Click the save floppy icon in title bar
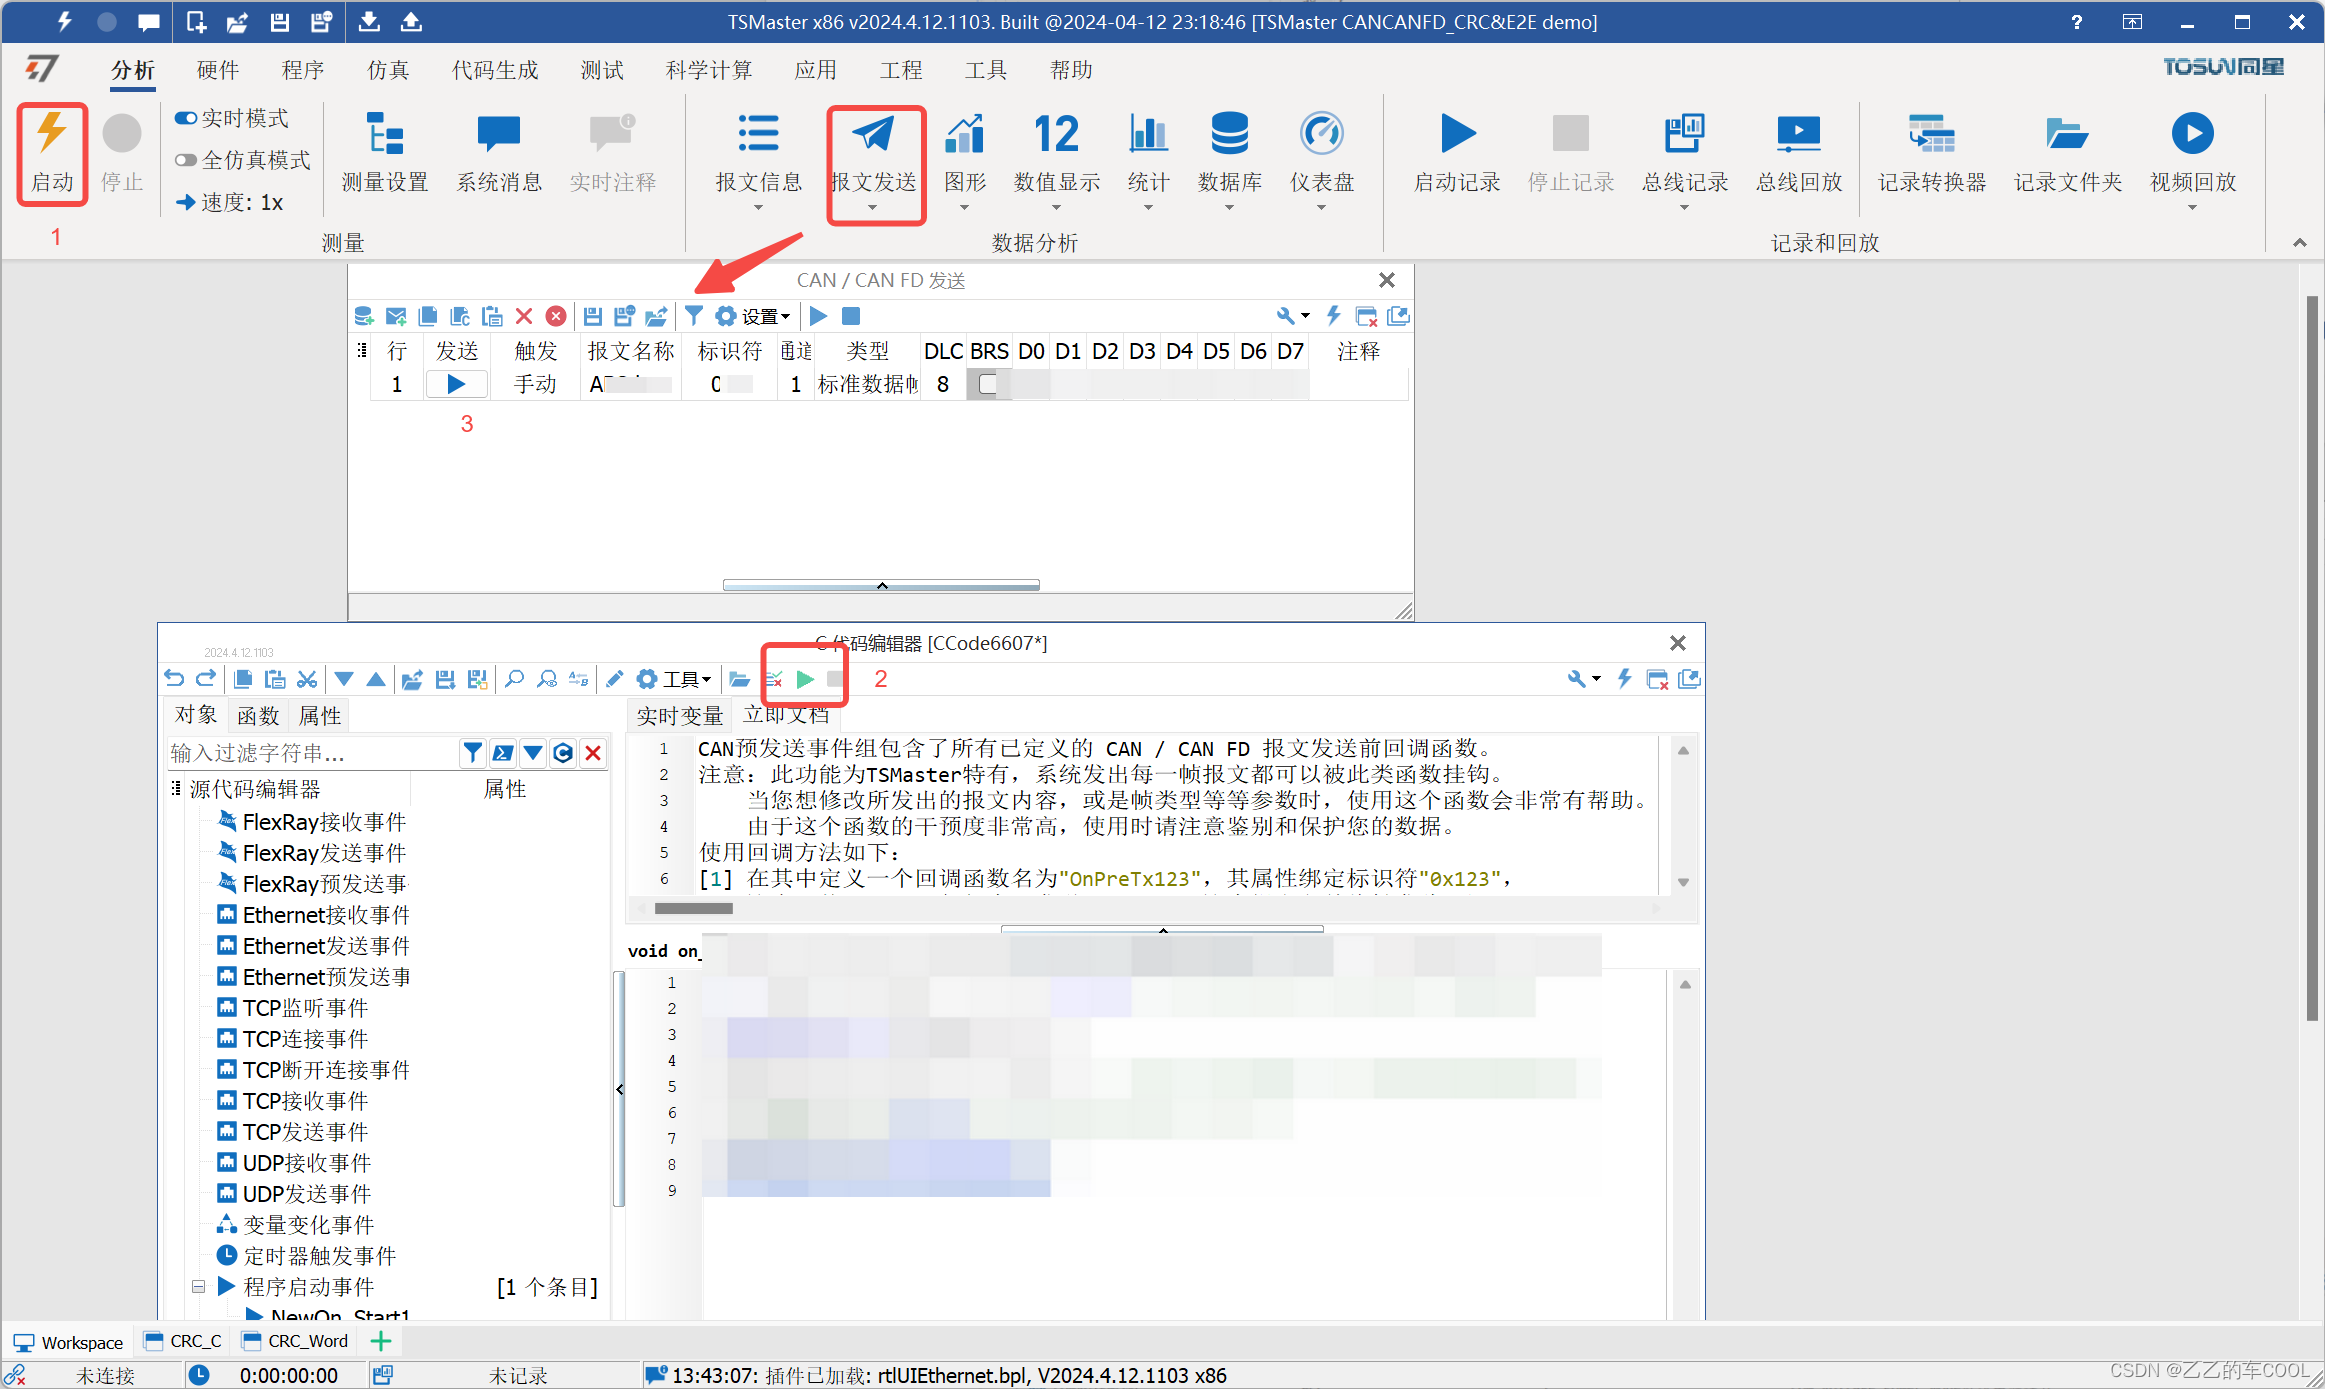Image resolution: width=2325 pixels, height=1389 pixels. click(280, 22)
